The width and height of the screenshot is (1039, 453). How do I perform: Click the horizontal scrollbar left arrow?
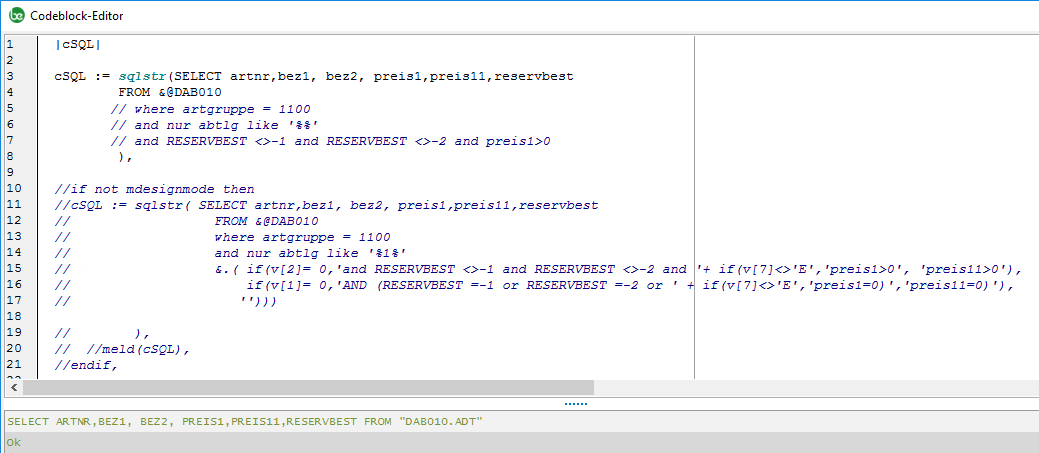(12, 387)
